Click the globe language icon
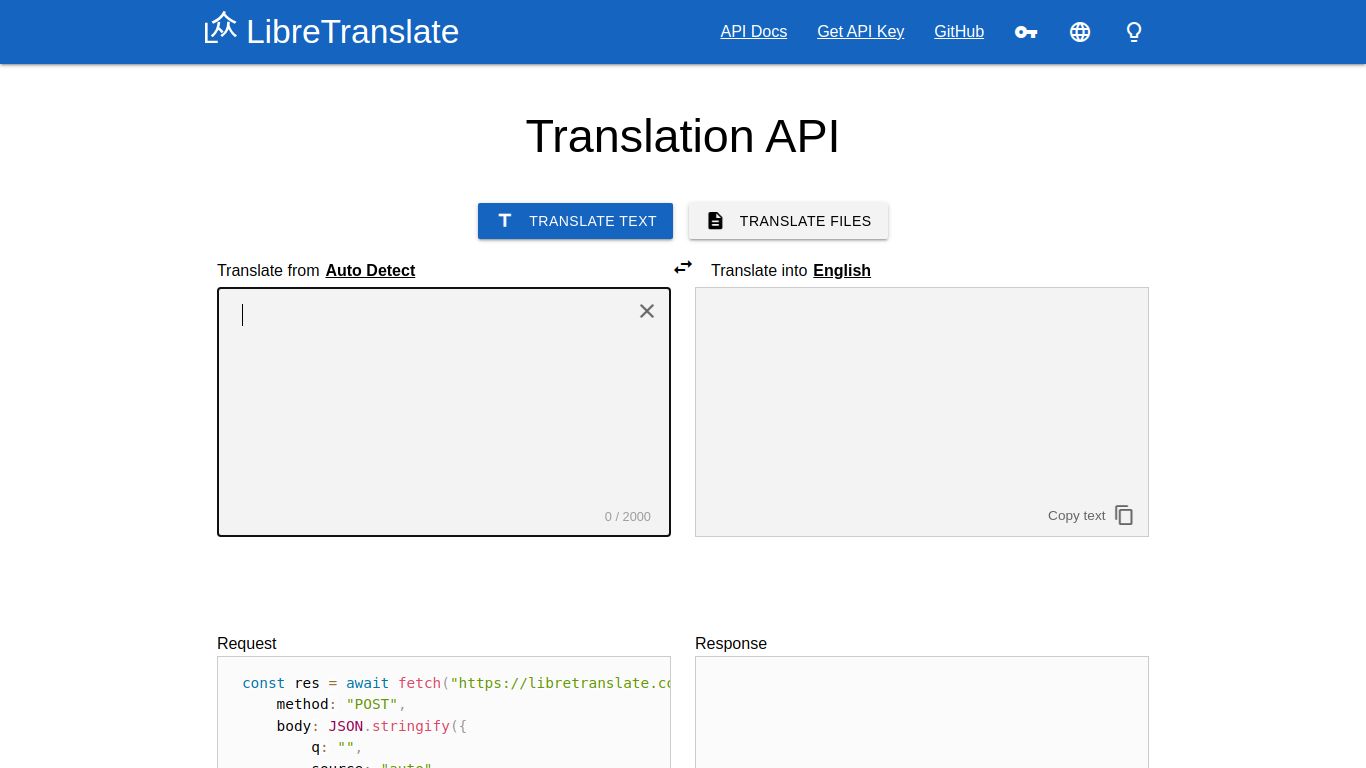 click(x=1080, y=32)
